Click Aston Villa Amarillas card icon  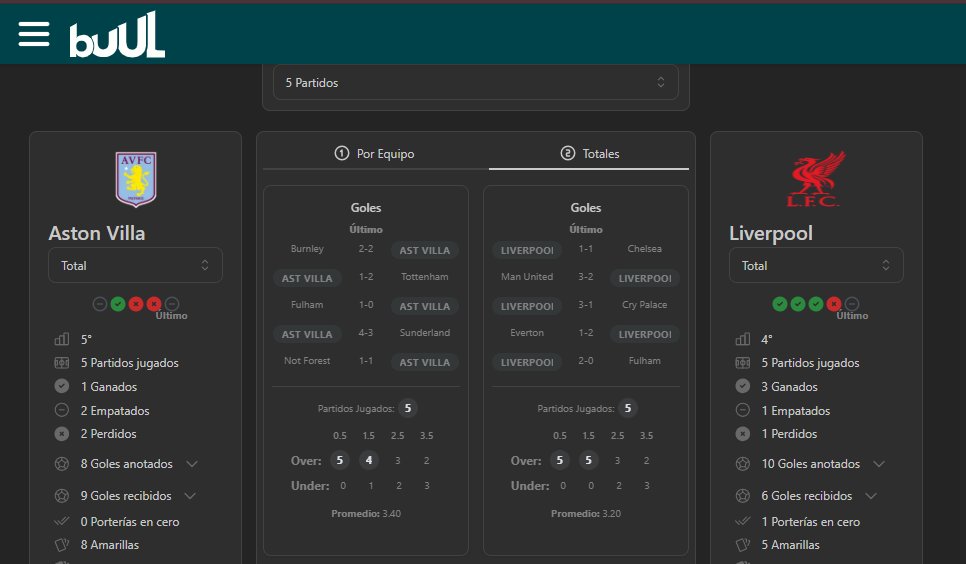pyautogui.click(x=62, y=545)
